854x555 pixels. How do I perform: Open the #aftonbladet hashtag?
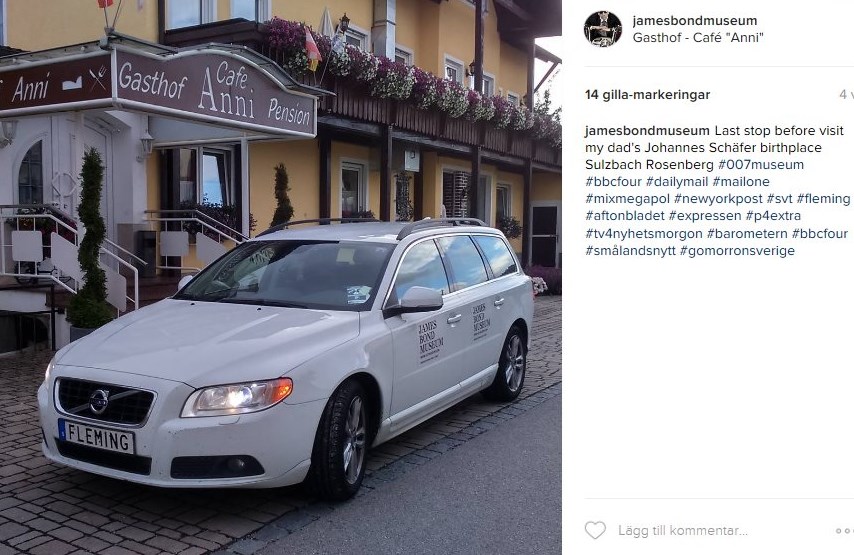pos(625,216)
